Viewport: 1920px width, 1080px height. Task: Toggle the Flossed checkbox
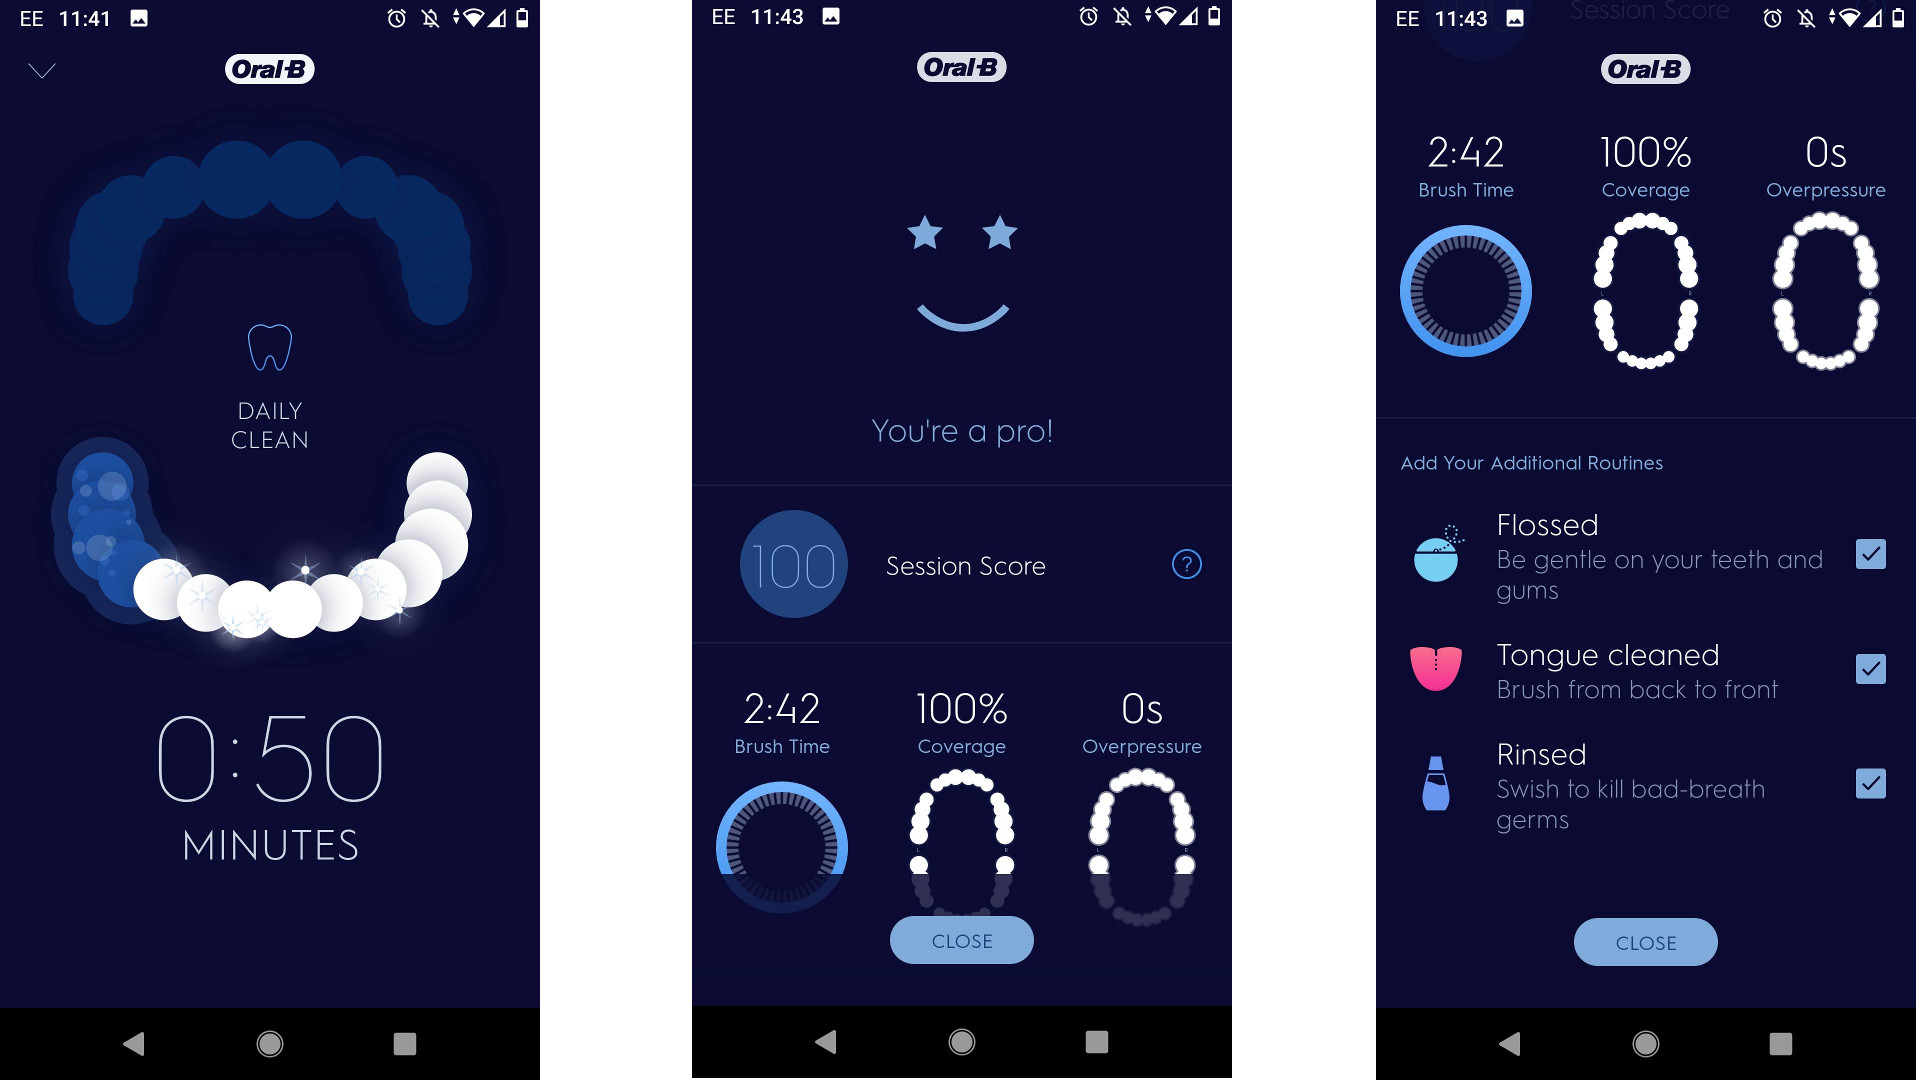[1870, 553]
